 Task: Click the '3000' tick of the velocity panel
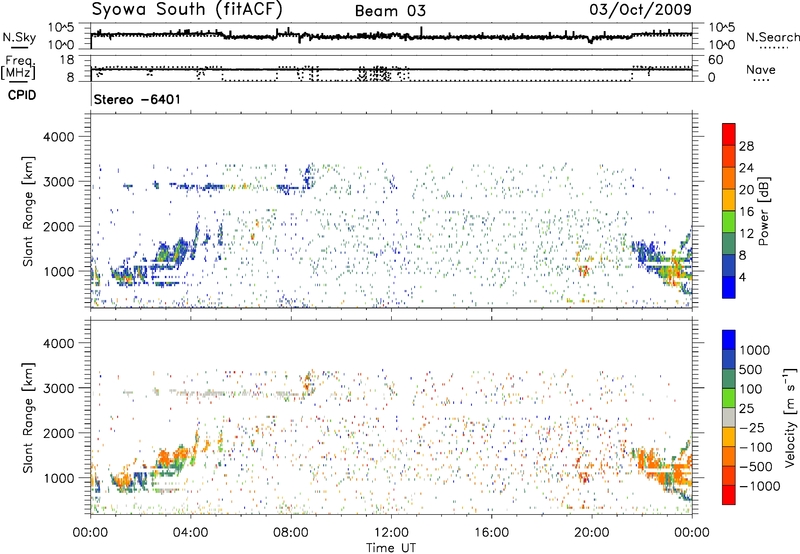click(x=58, y=388)
